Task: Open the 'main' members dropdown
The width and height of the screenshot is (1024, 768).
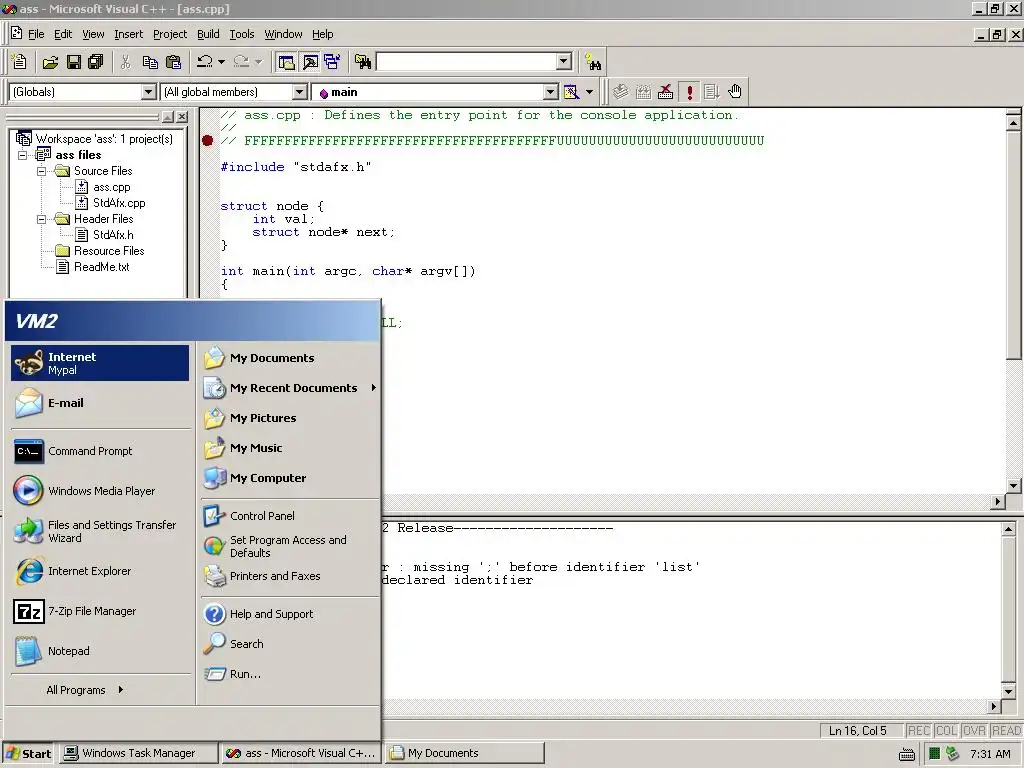Action: click(x=551, y=92)
